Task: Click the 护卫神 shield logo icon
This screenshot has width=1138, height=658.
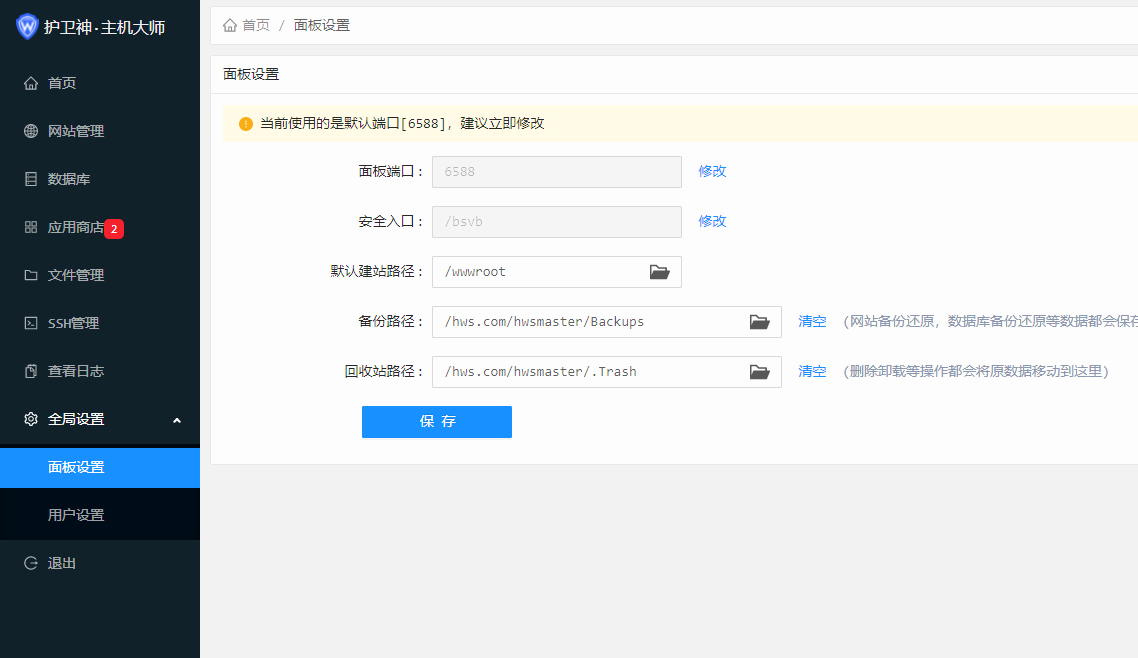Action: pyautogui.click(x=27, y=27)
